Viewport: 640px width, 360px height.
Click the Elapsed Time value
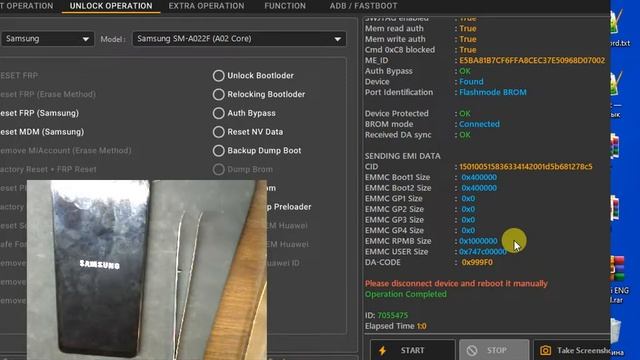(x=421, y=326)
